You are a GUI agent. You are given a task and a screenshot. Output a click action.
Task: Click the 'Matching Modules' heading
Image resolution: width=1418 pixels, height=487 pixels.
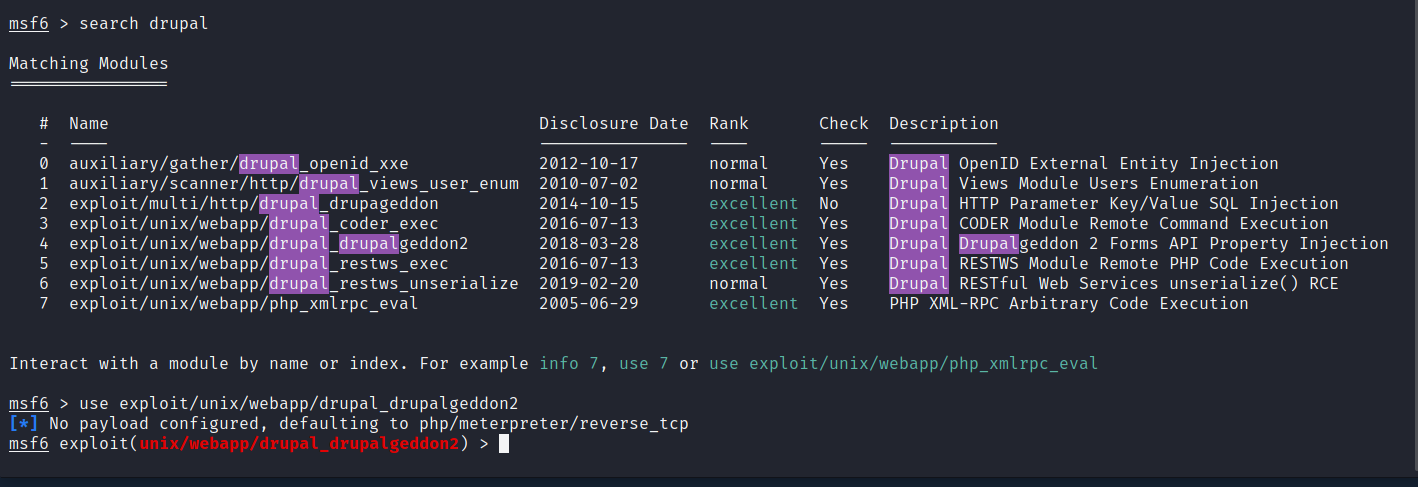88,64
